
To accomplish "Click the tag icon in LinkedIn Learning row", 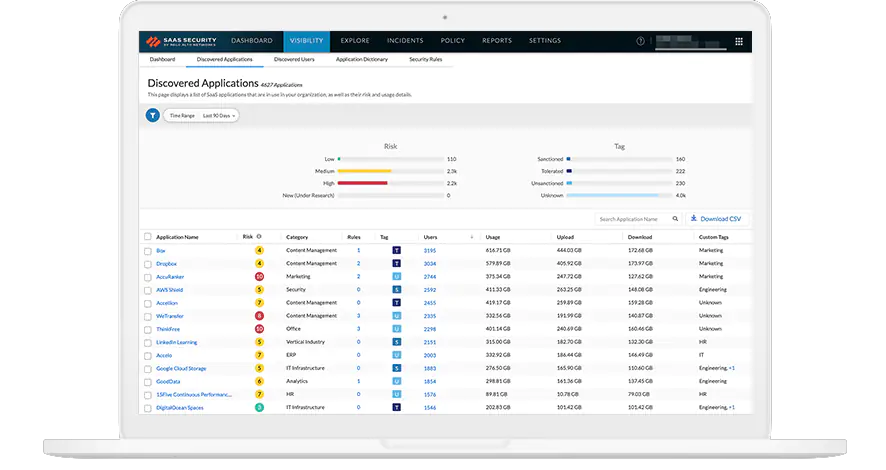I will 397,342.
